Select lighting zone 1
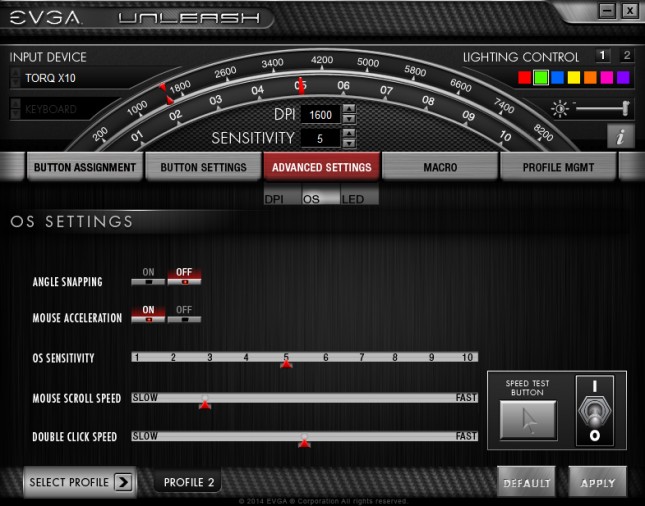This screenshot has height=506, width=645. pyautogui.click(x=603, y=56)
